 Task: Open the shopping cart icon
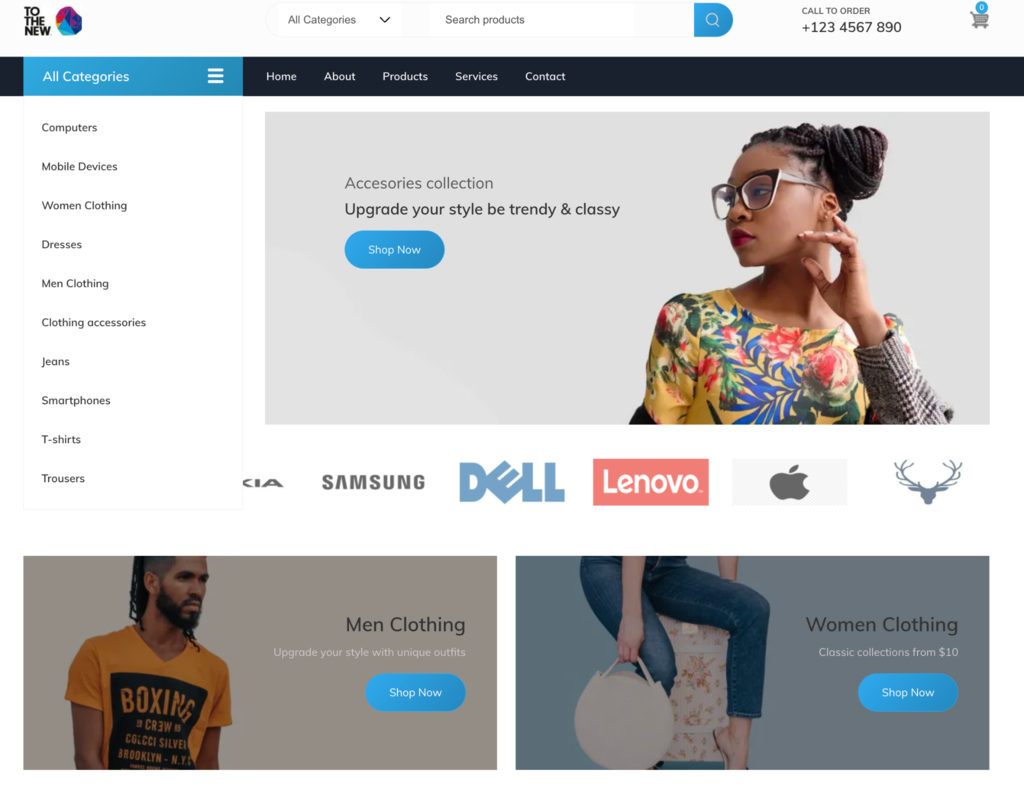click(x=979, y=18)
